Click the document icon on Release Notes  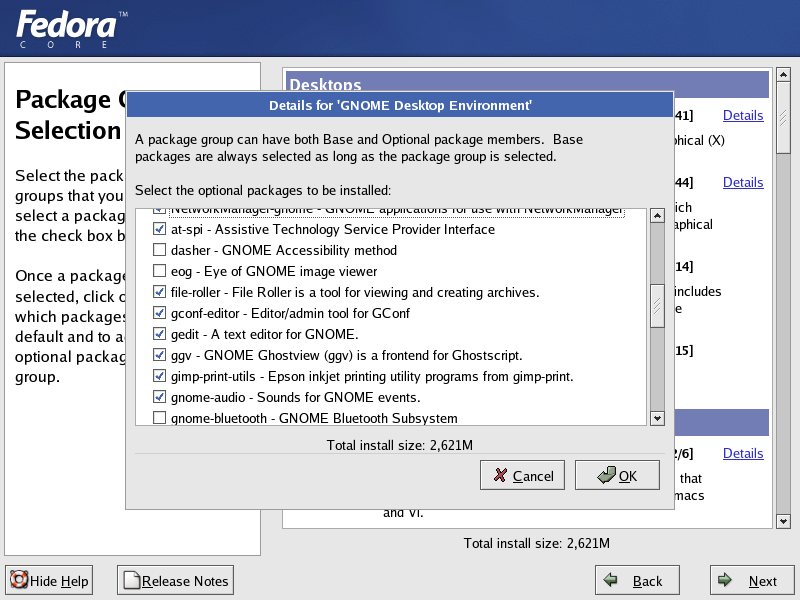click(132, 580)
